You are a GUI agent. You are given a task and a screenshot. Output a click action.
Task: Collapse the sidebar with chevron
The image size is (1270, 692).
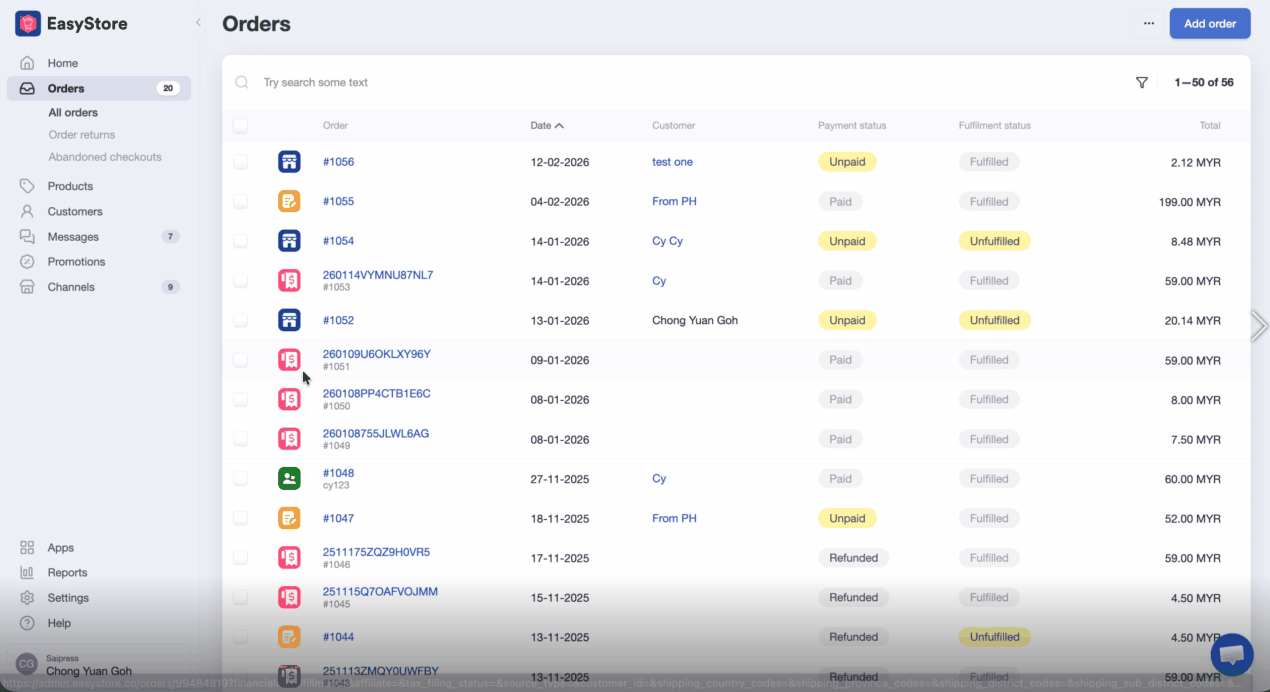tap(198, 23)
